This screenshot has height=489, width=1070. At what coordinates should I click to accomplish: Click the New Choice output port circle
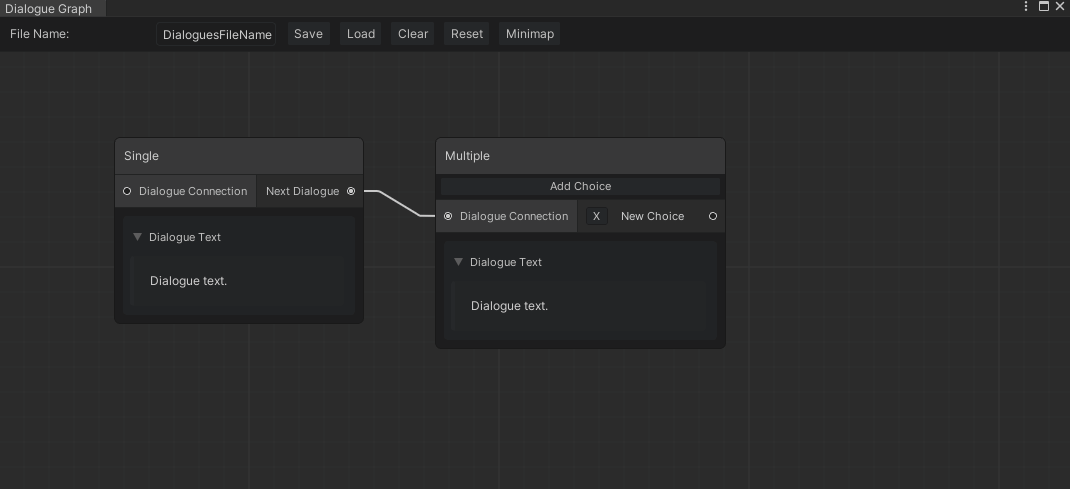tap(713, 216)
